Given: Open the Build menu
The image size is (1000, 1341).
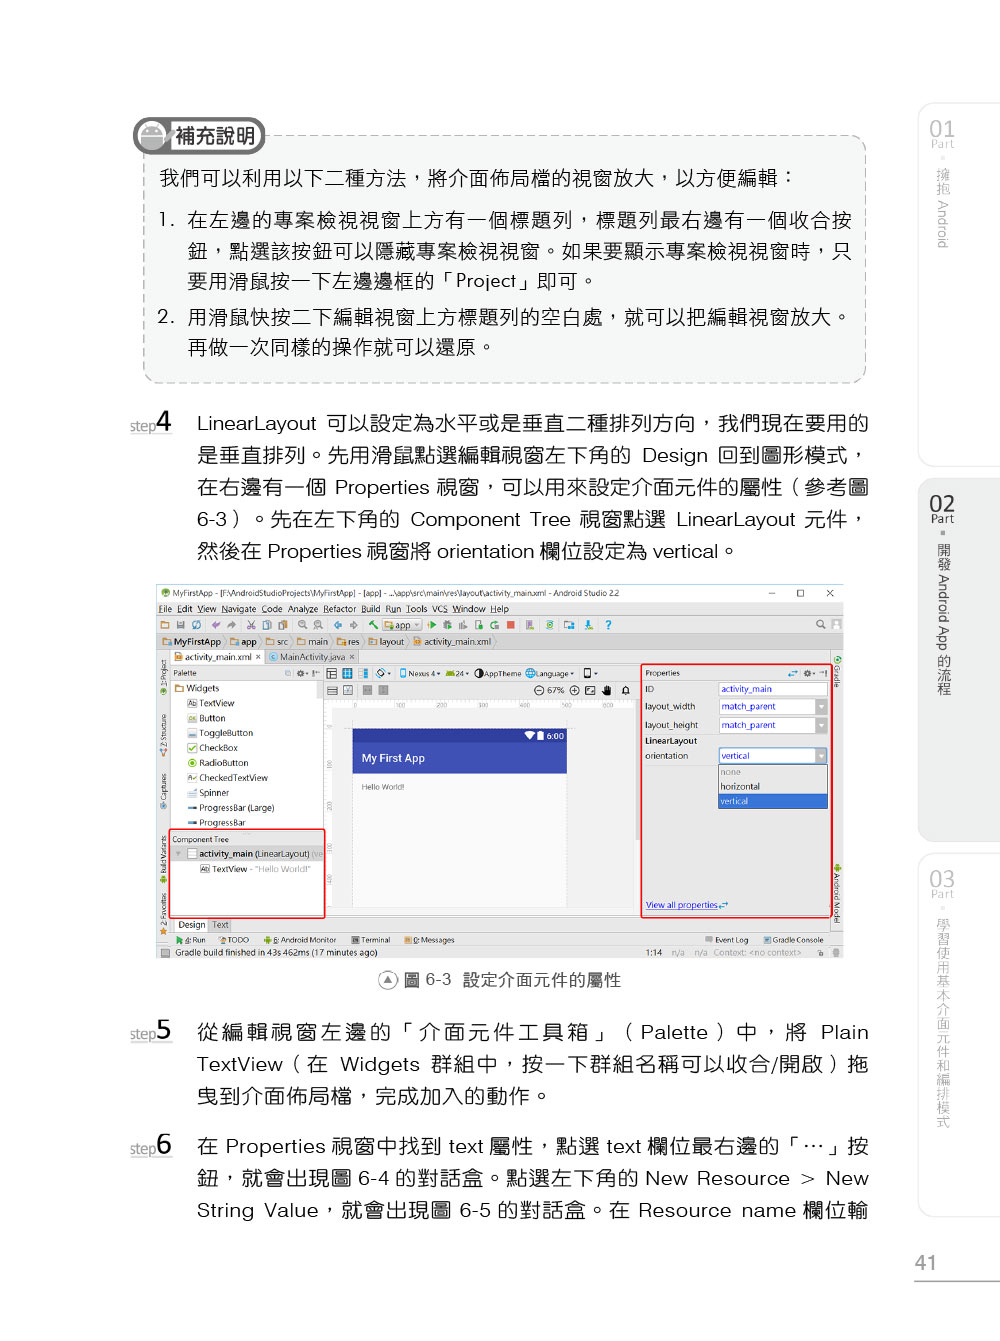Looking at the screenshot, I should coord(371,609).
